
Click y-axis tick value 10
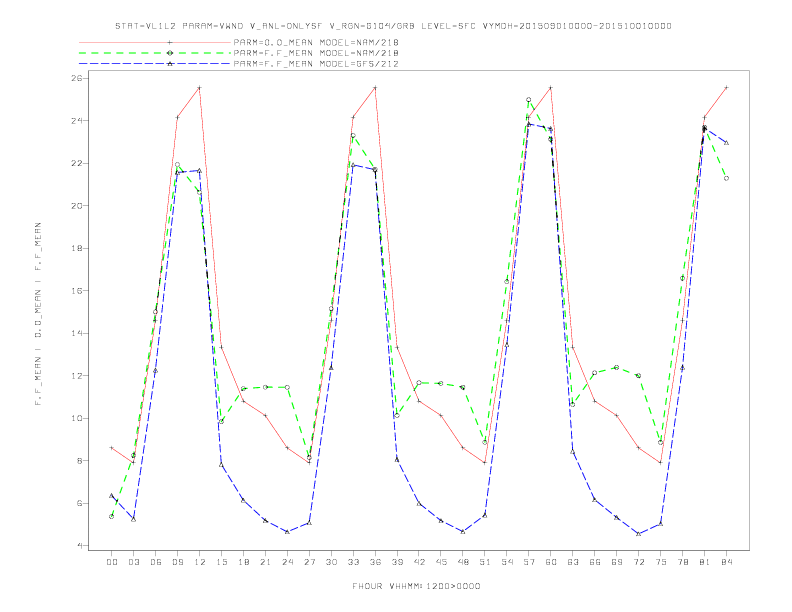point(77,419)
